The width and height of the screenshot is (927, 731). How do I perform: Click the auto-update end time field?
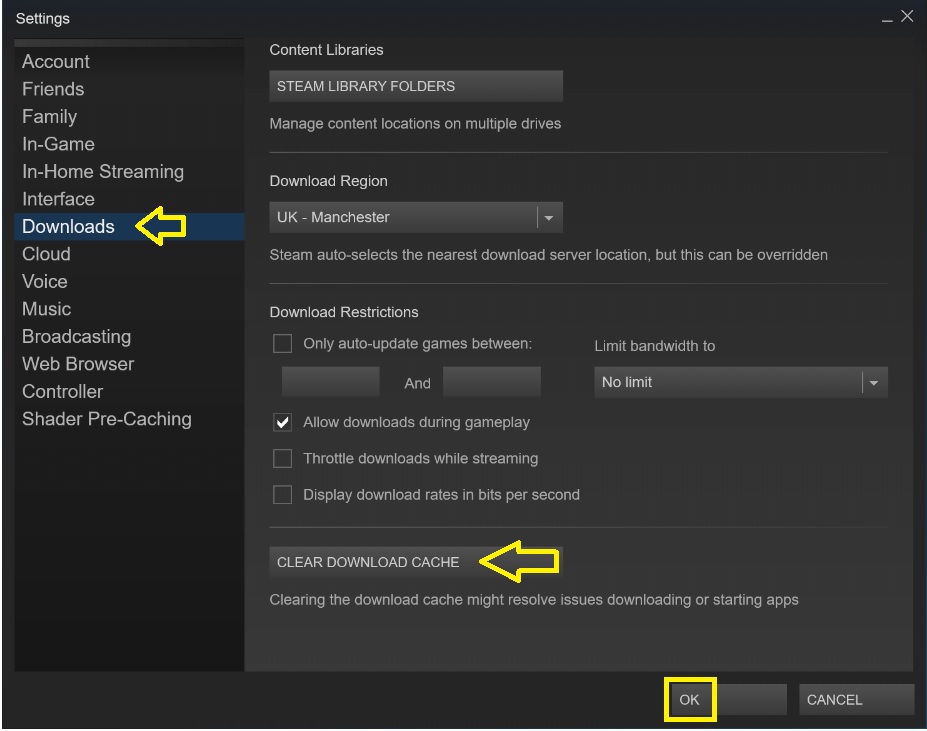(x=491, y=382)
